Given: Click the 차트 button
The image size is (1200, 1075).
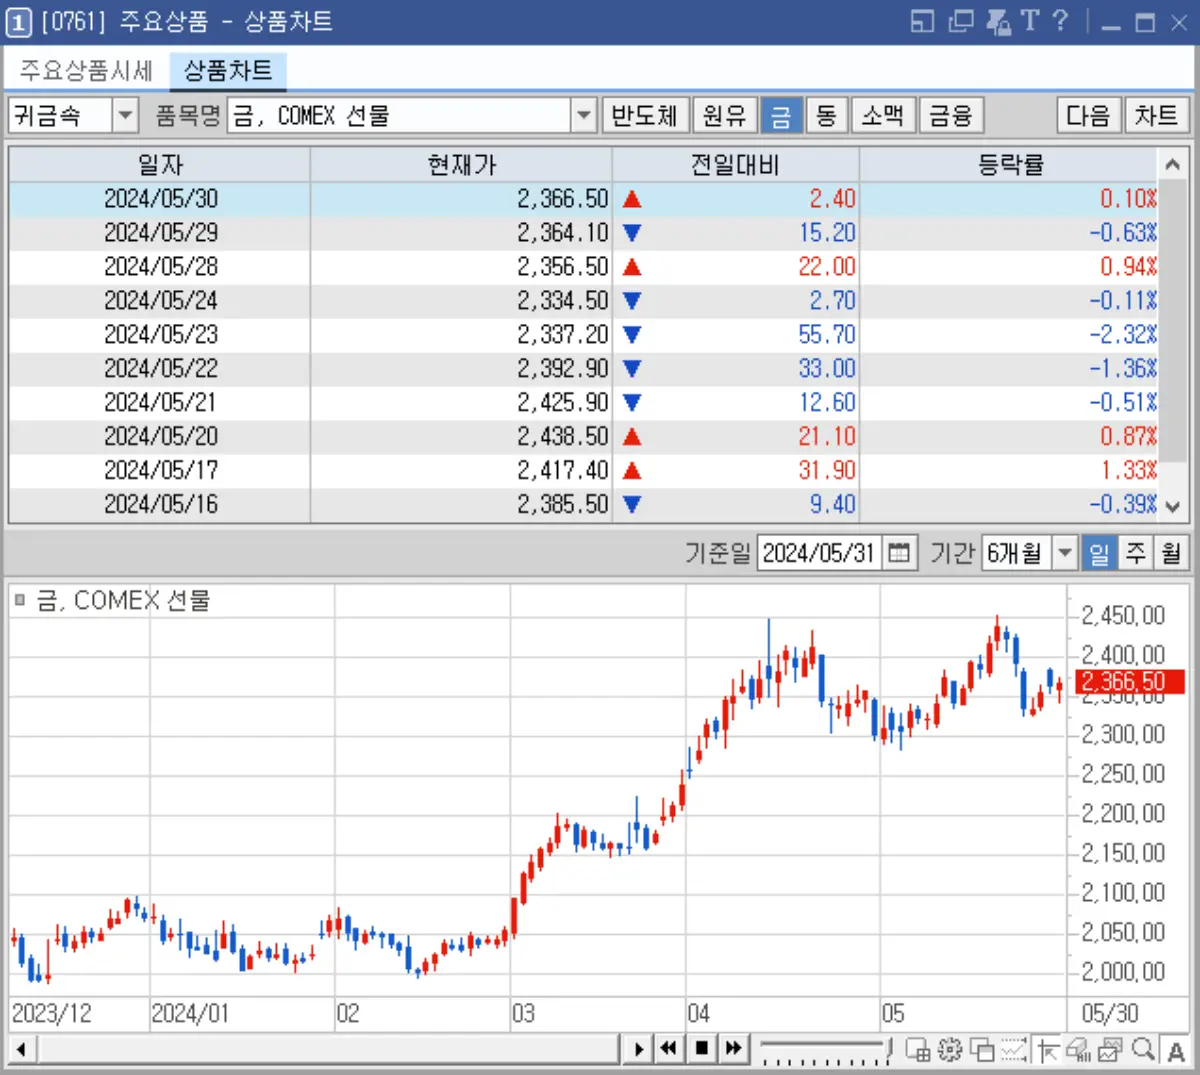Looking at the screenshot, I should tap(1156, 116).
